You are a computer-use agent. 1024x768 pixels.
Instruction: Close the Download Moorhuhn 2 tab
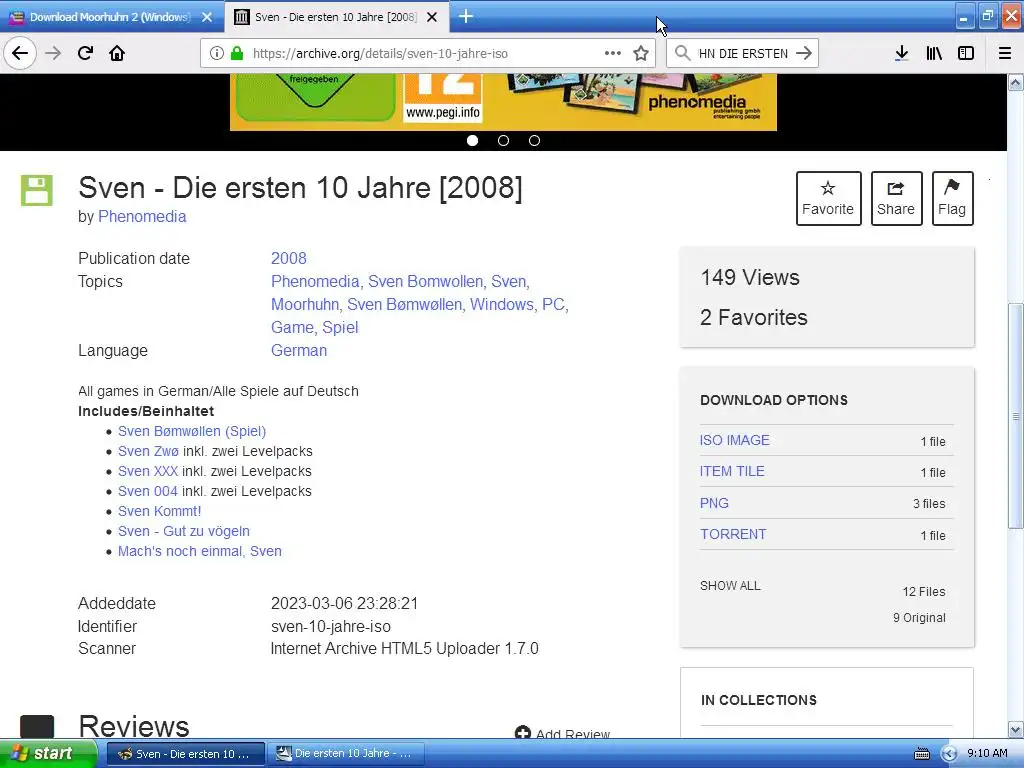(207, 17)
